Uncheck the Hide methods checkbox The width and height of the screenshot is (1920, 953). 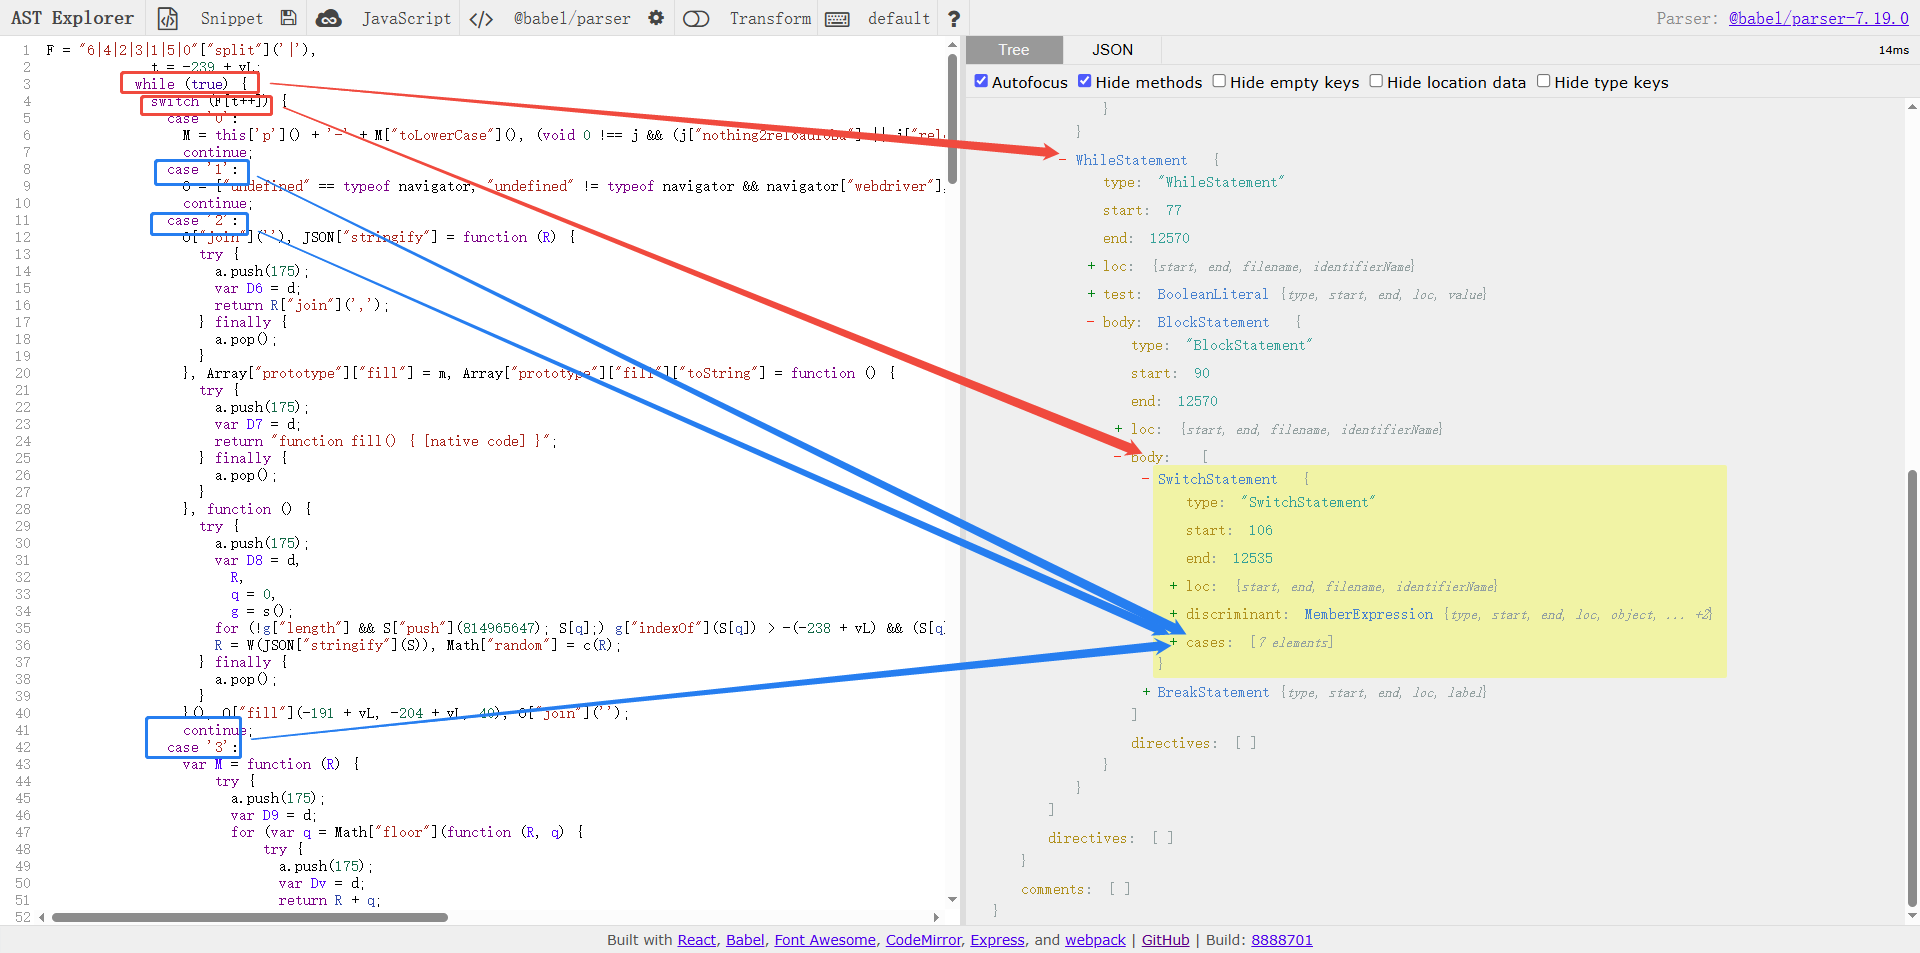click(1084, 81)
